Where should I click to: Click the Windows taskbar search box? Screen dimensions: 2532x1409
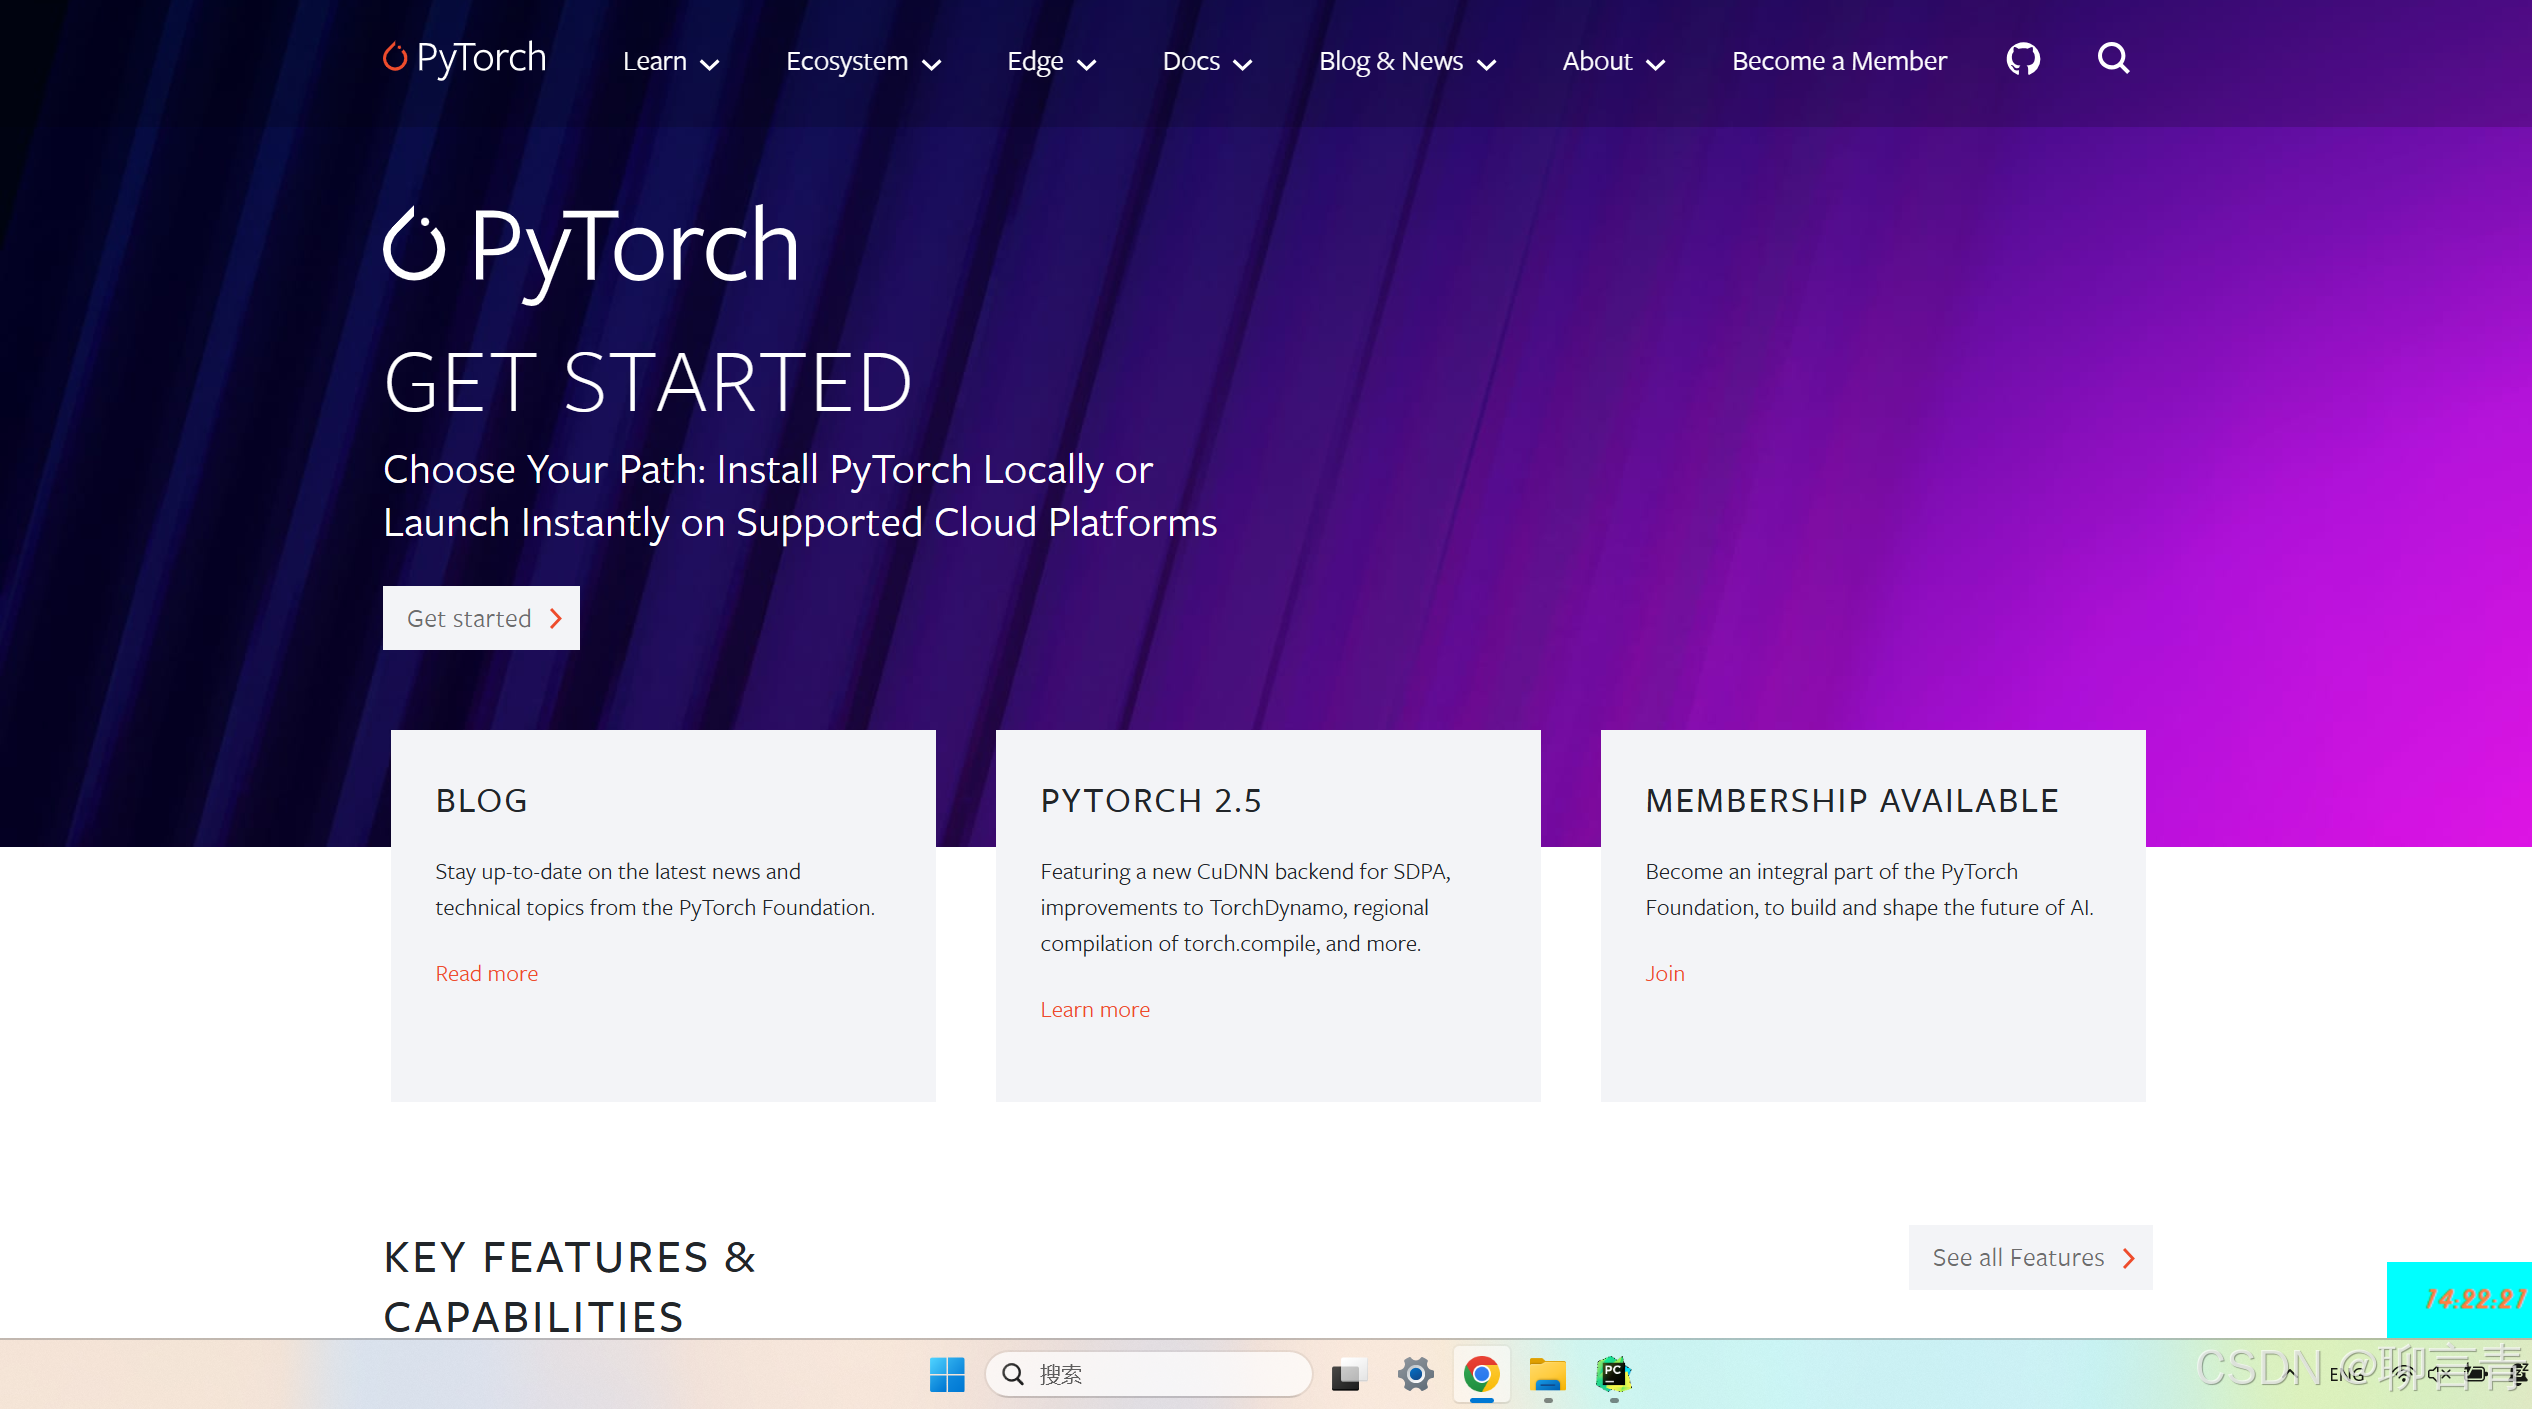coord(1150,1374)
